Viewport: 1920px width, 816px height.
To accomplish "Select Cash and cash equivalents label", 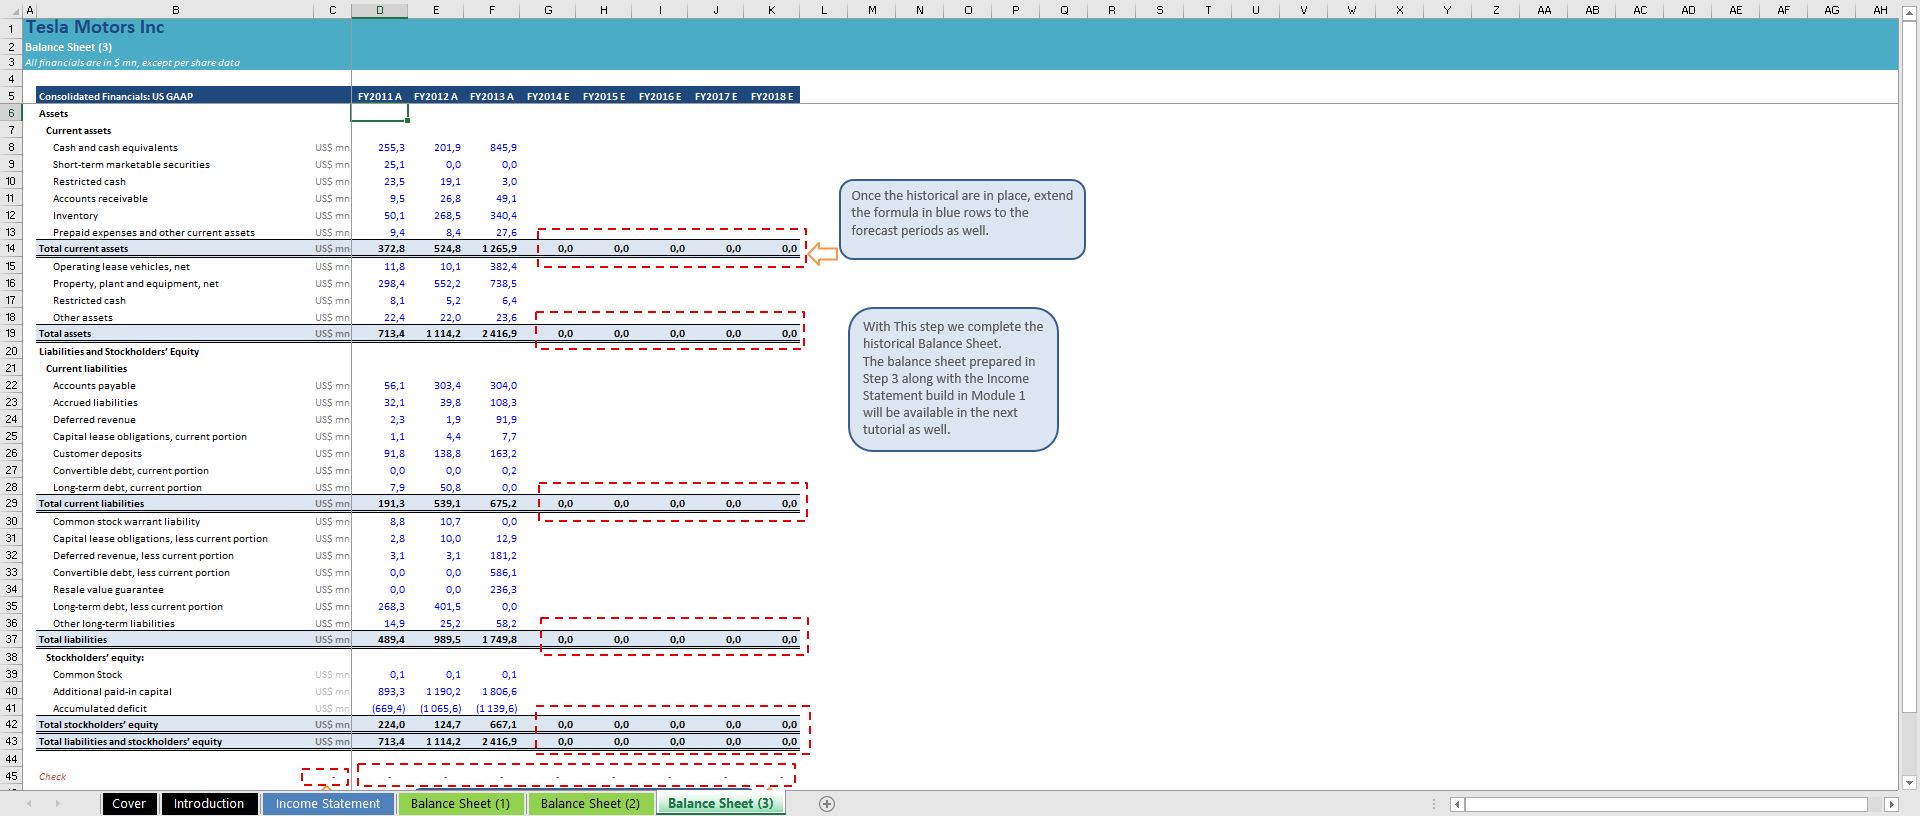I will tap(115, 148).
